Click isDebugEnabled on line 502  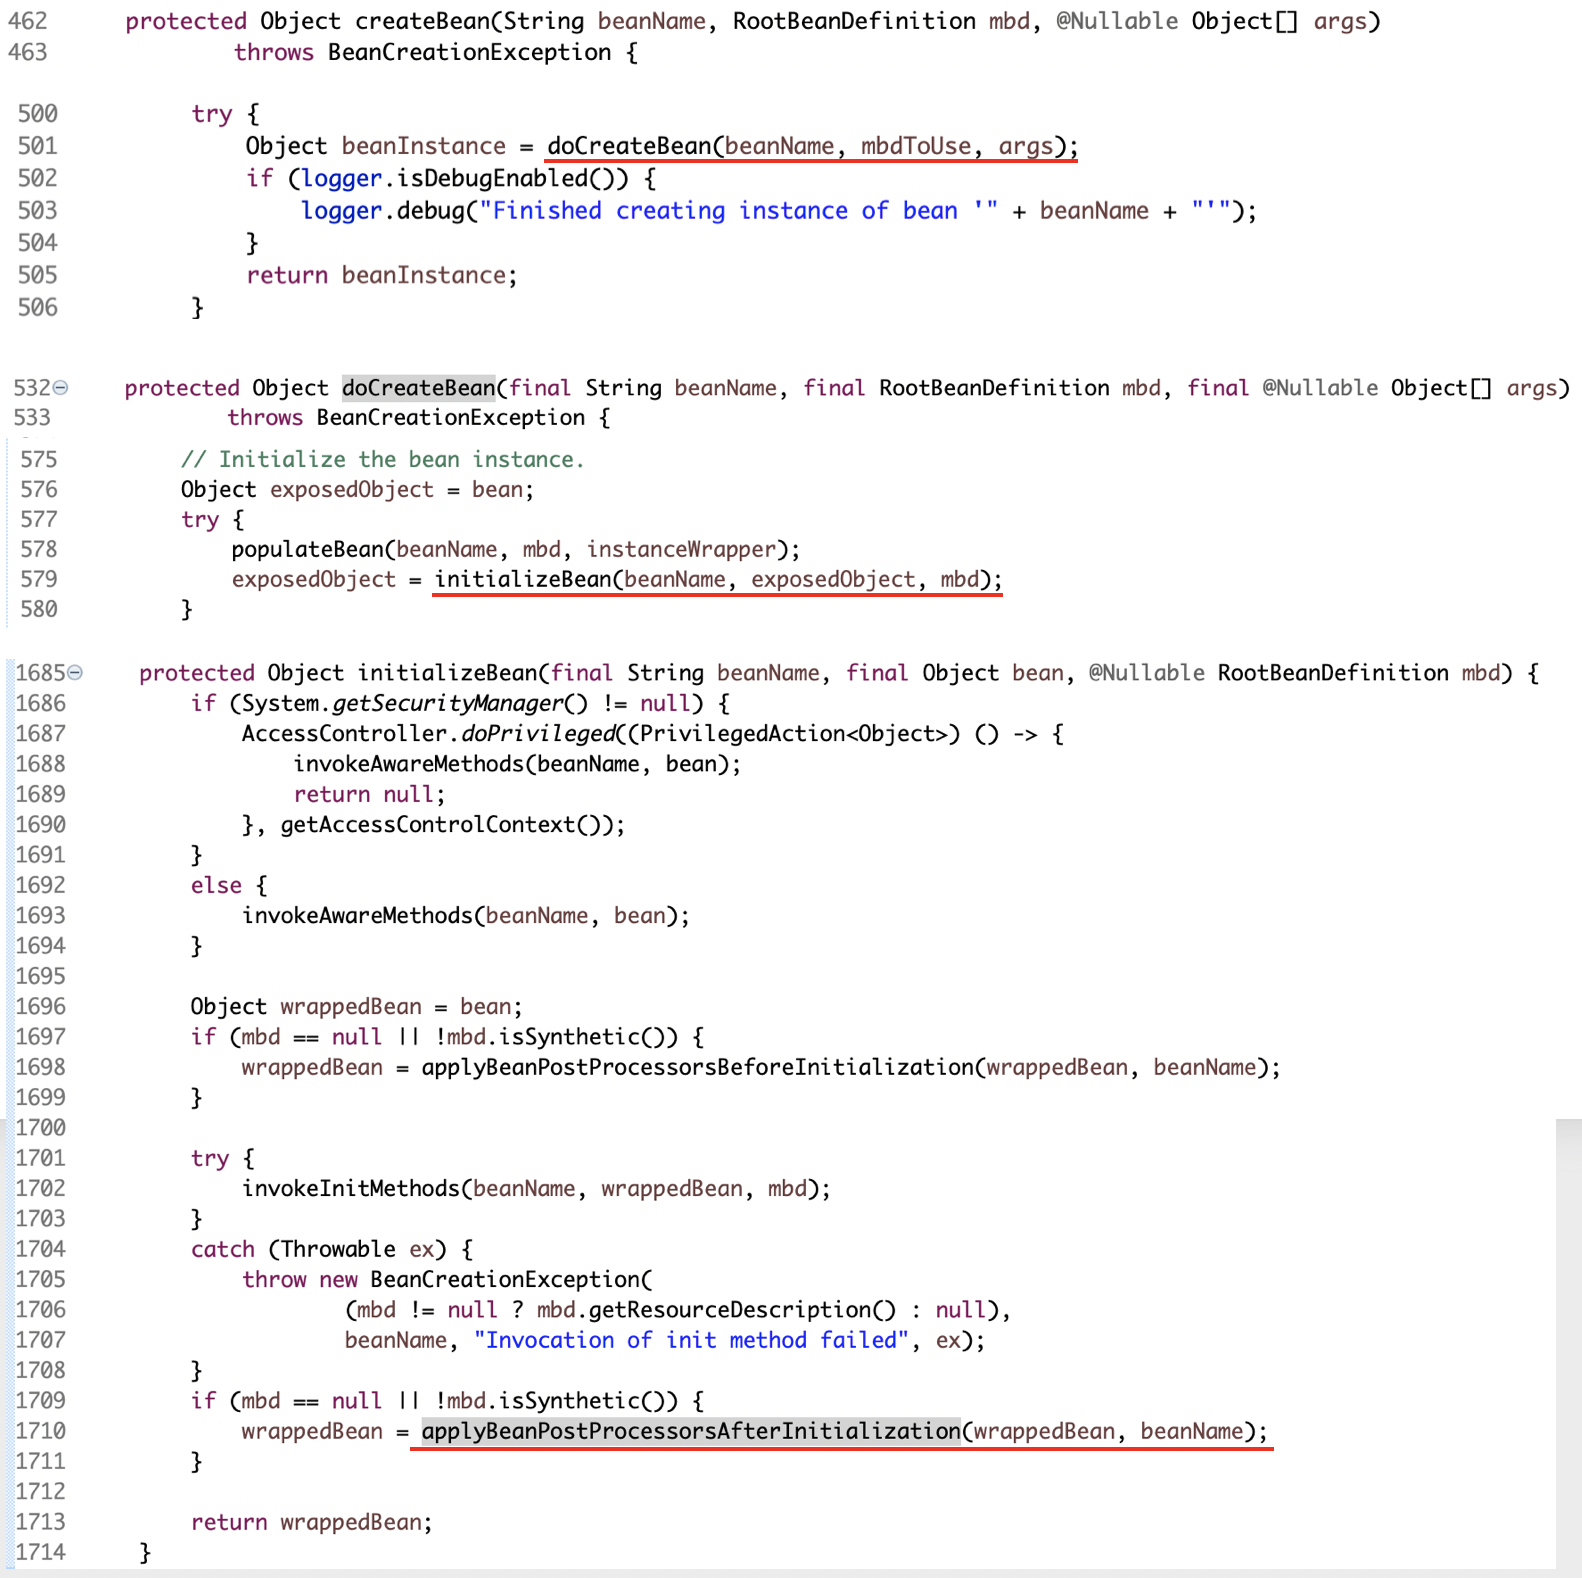[493, 179]
